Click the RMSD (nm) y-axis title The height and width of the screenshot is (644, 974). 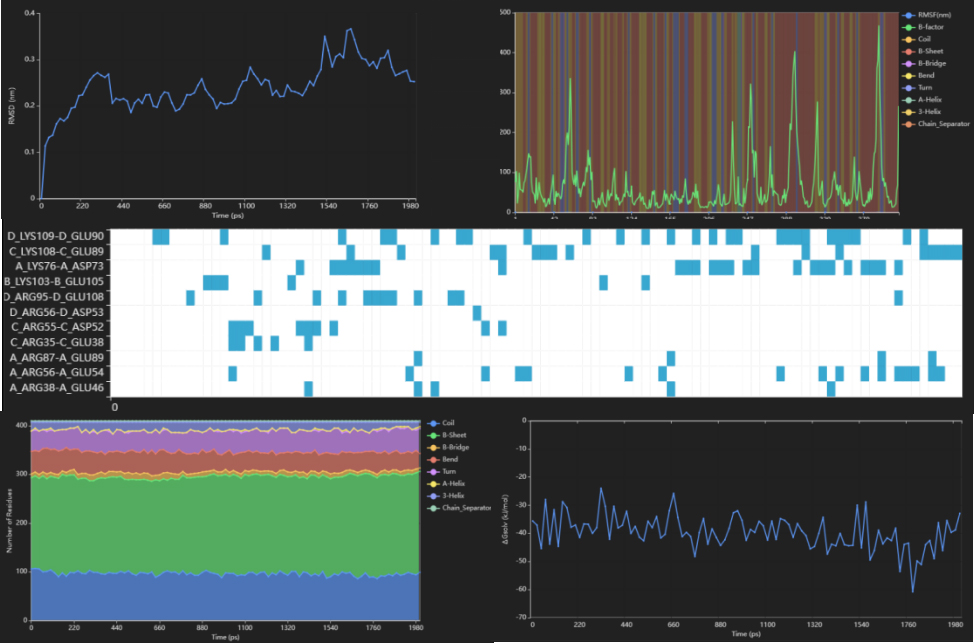(x=11, y=106)
